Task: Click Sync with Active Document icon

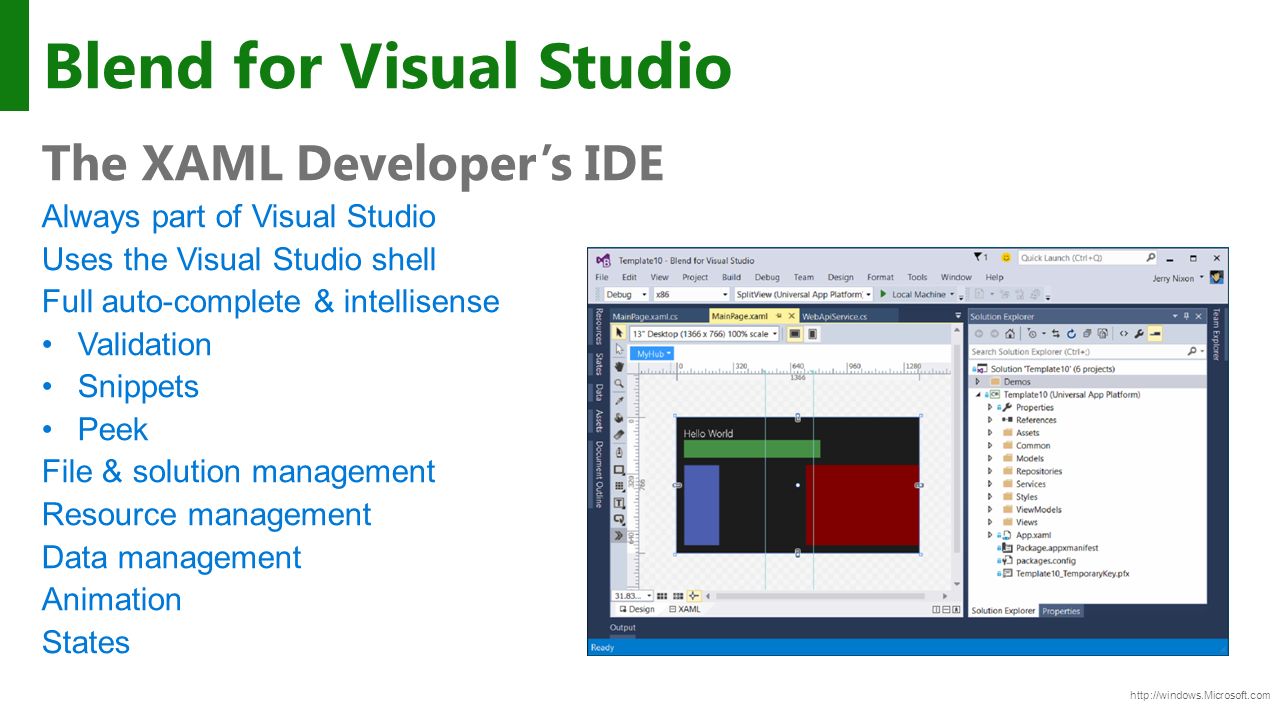Action: [1056, 334]
